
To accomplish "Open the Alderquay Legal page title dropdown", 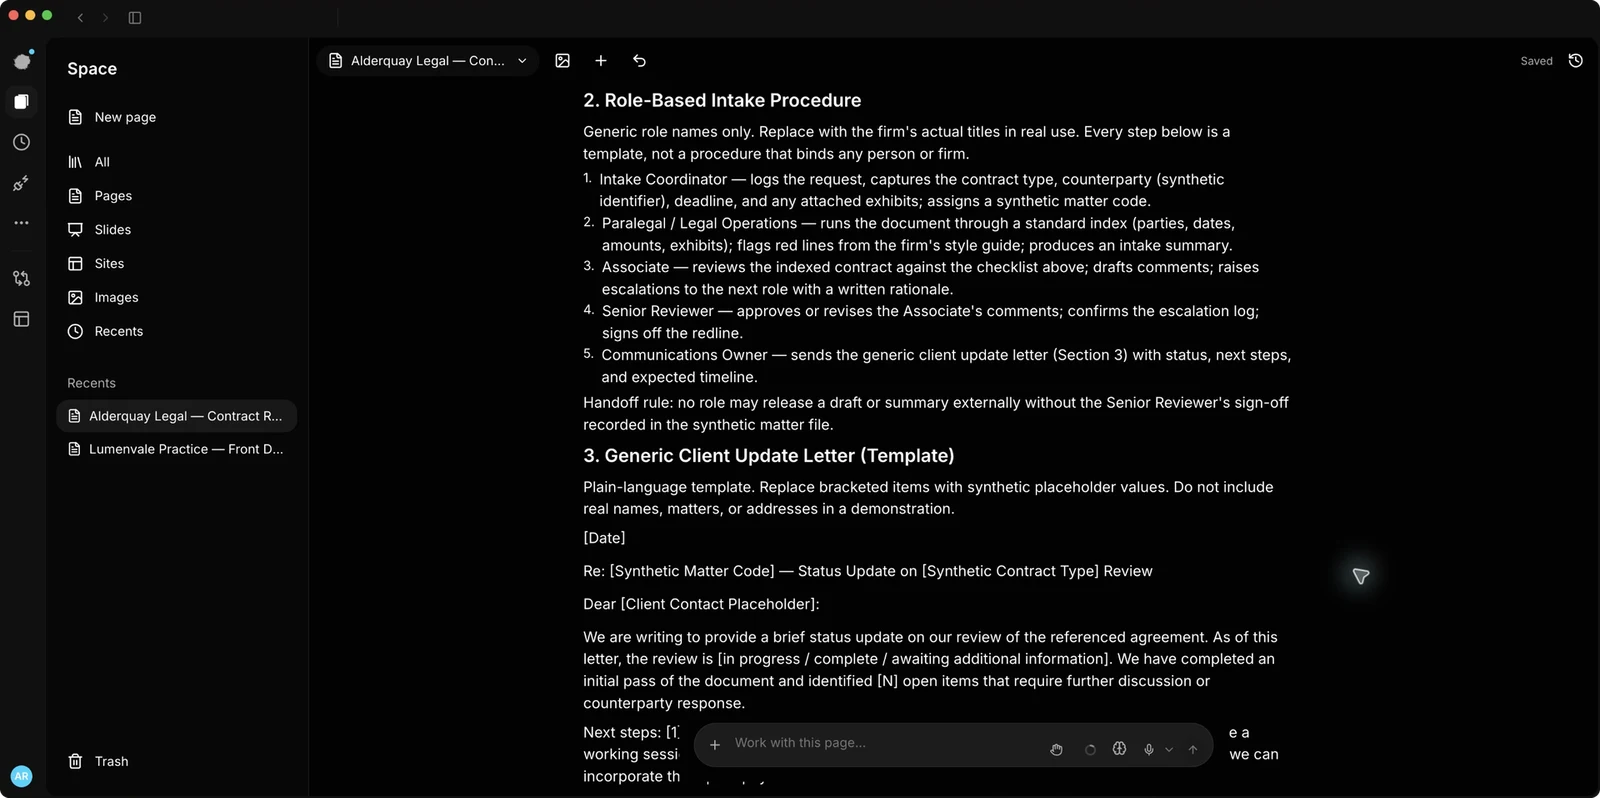I will [428, 61].
